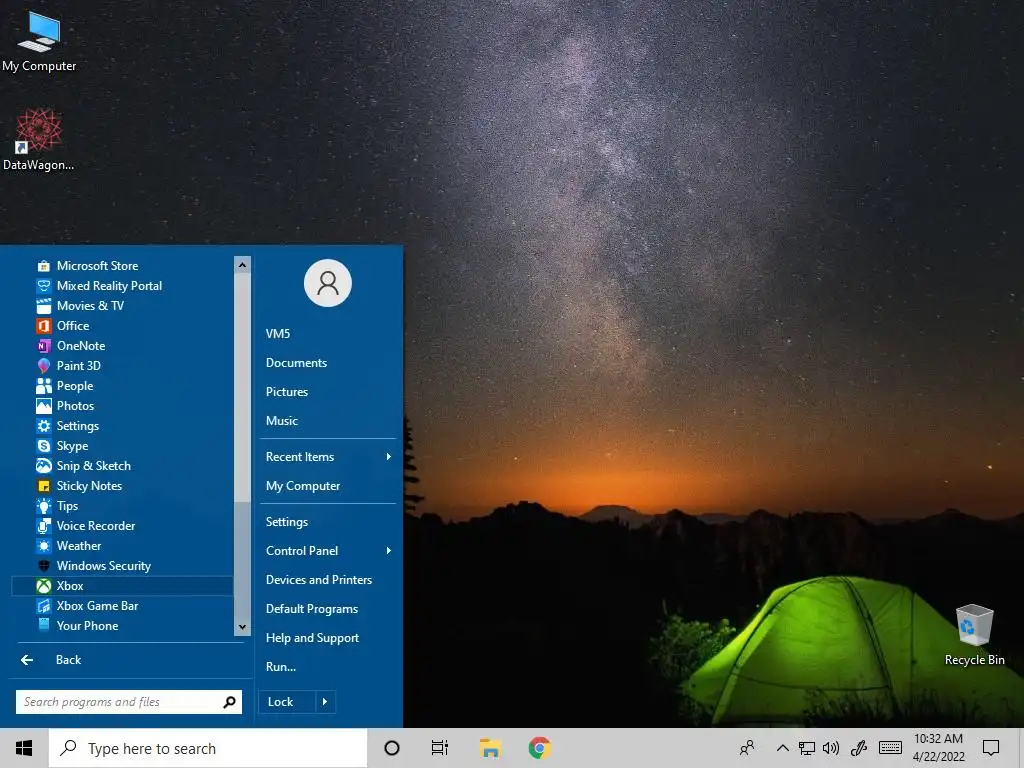Open the Weather app

point(122,545)
